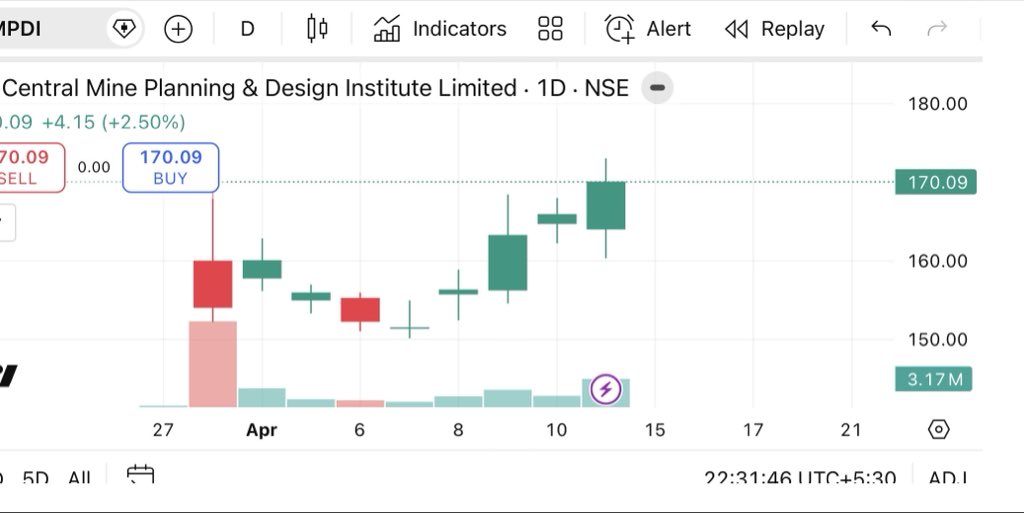Click the 3.17 M volume label
Screen dimensions: 1024x513
(x=934, y=379)
